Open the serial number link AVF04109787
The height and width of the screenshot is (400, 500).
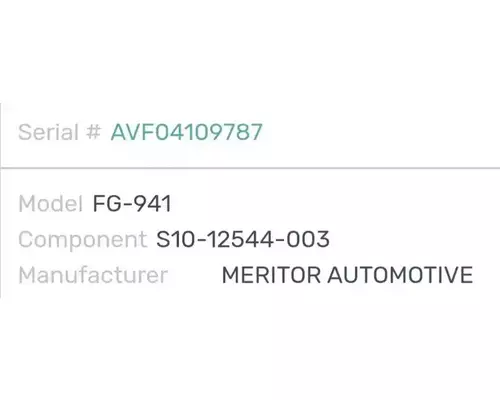[187, 132]
